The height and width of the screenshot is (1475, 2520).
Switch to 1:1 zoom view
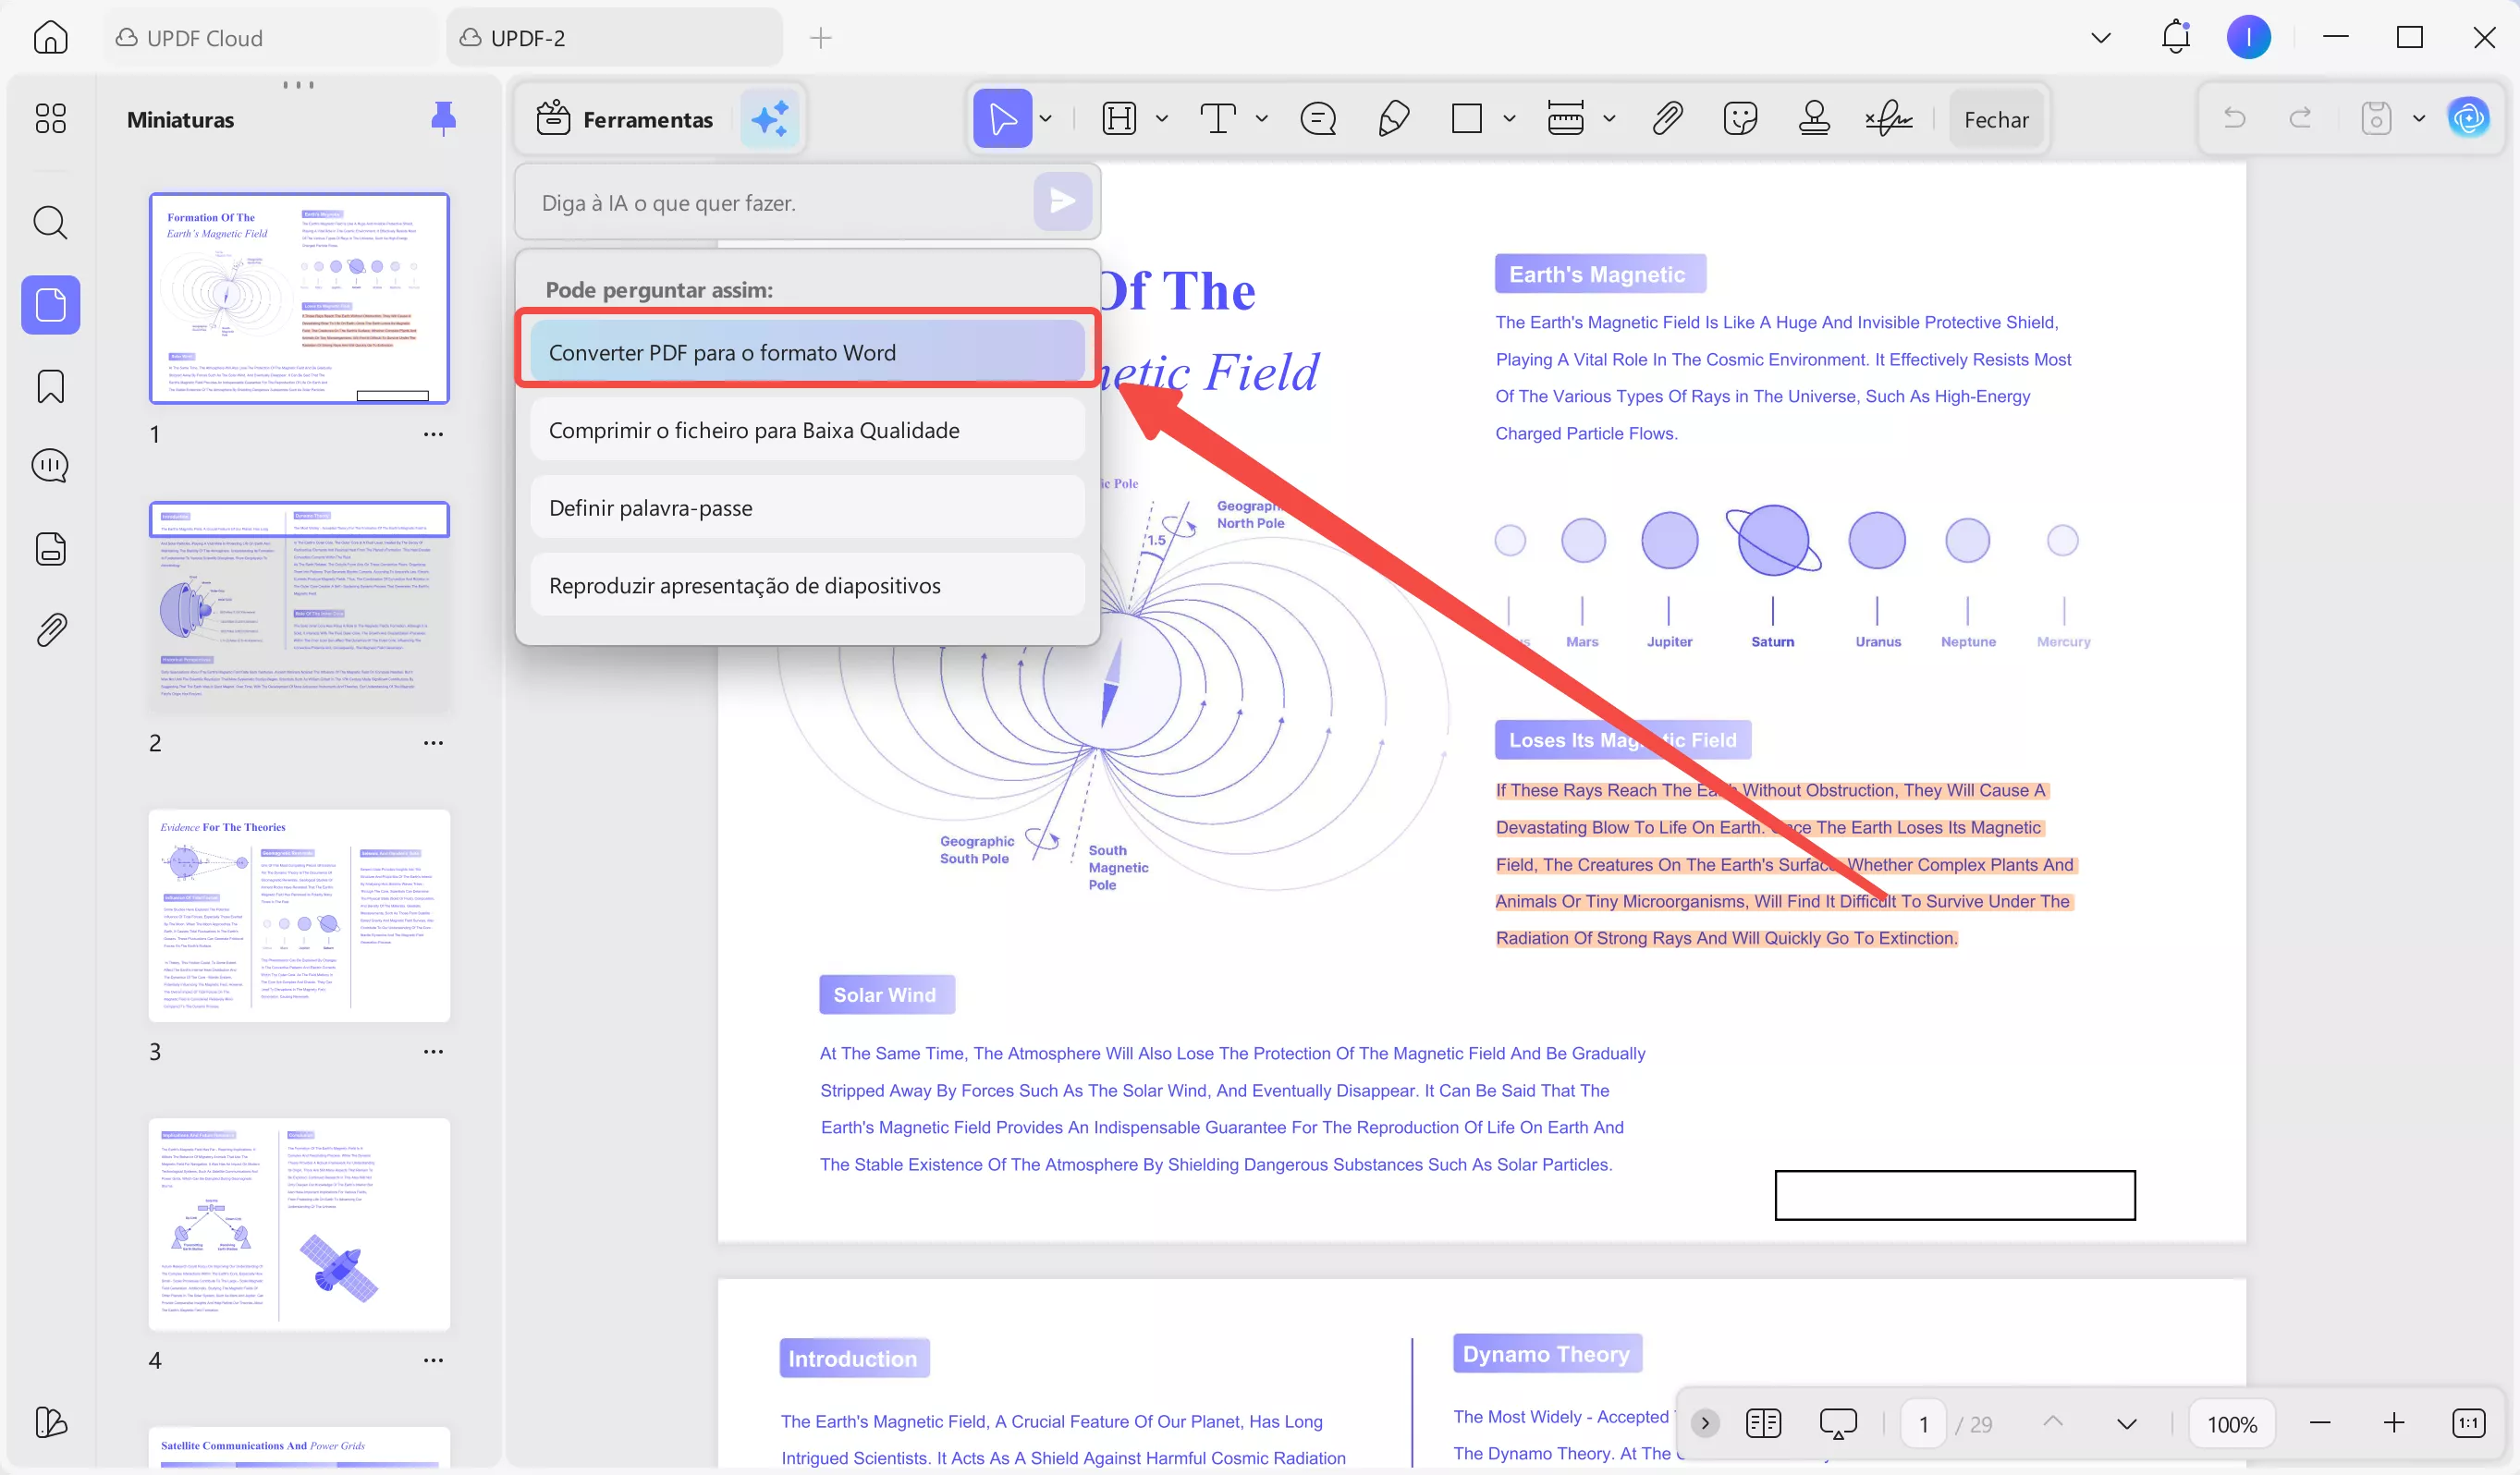click(x=2470, y=1422)
